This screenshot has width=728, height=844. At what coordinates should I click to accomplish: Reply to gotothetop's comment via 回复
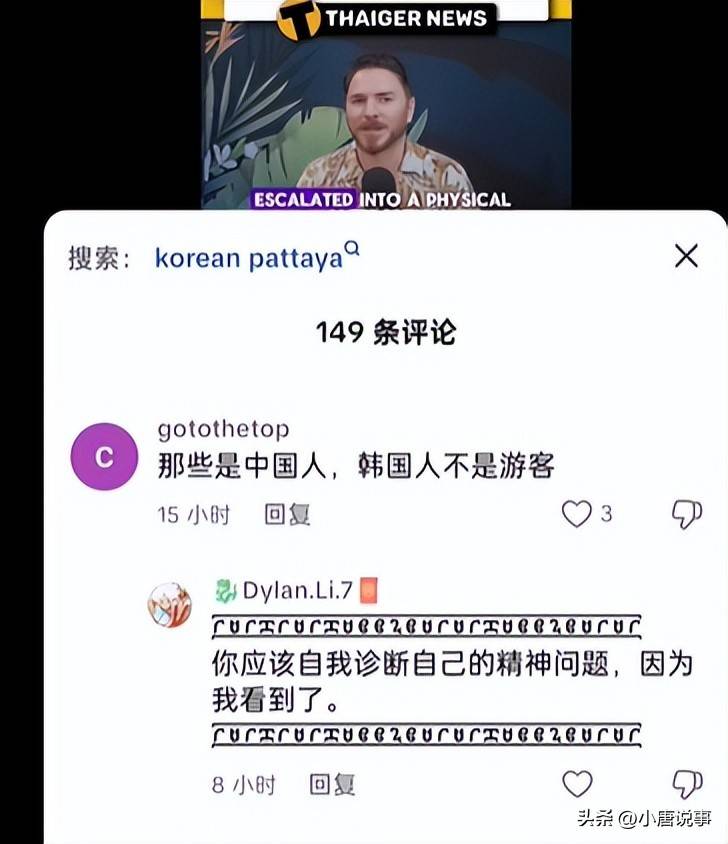click(287, 514)
